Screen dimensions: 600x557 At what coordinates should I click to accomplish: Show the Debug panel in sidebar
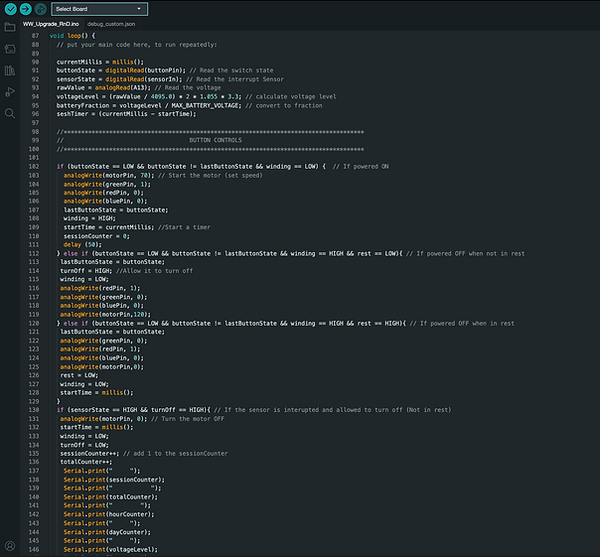point(10,92)
